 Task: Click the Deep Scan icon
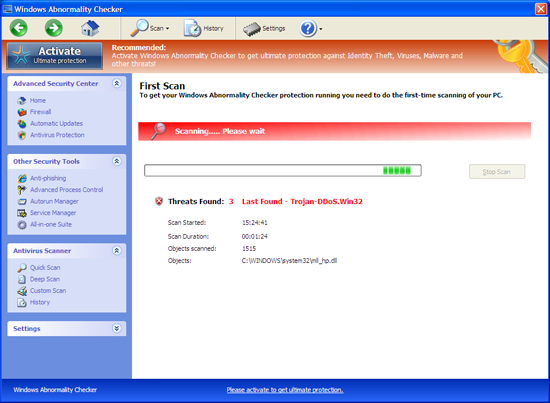22,280
